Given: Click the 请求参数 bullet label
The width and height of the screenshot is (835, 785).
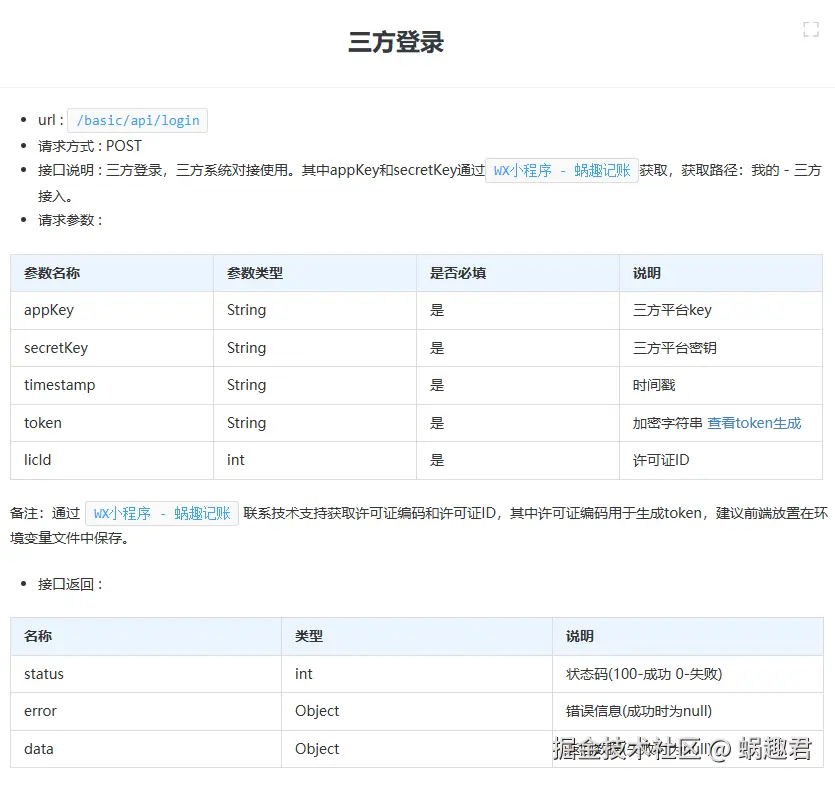Looking at the screenshot, I should coord(70,220).
